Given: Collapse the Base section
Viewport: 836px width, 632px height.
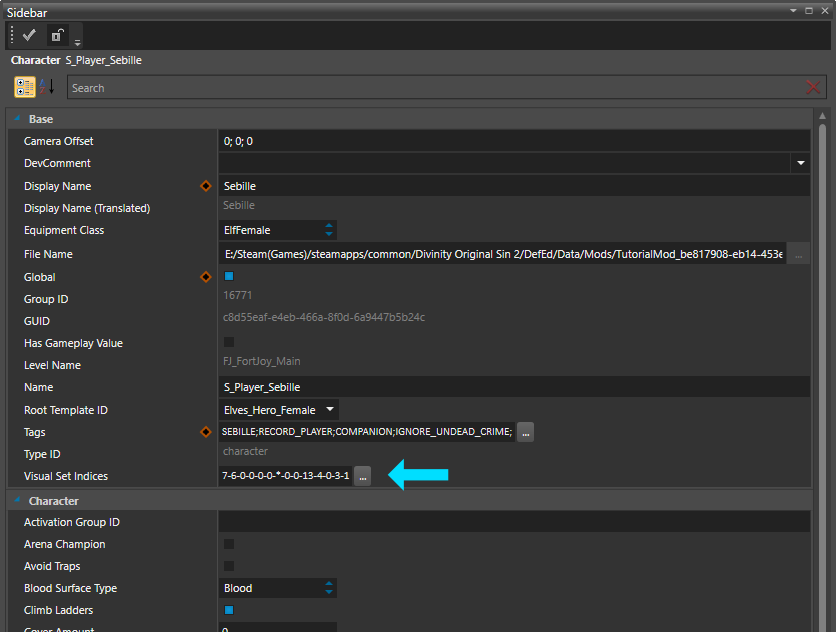Looking at the screenshot, I should click(17, 118).
